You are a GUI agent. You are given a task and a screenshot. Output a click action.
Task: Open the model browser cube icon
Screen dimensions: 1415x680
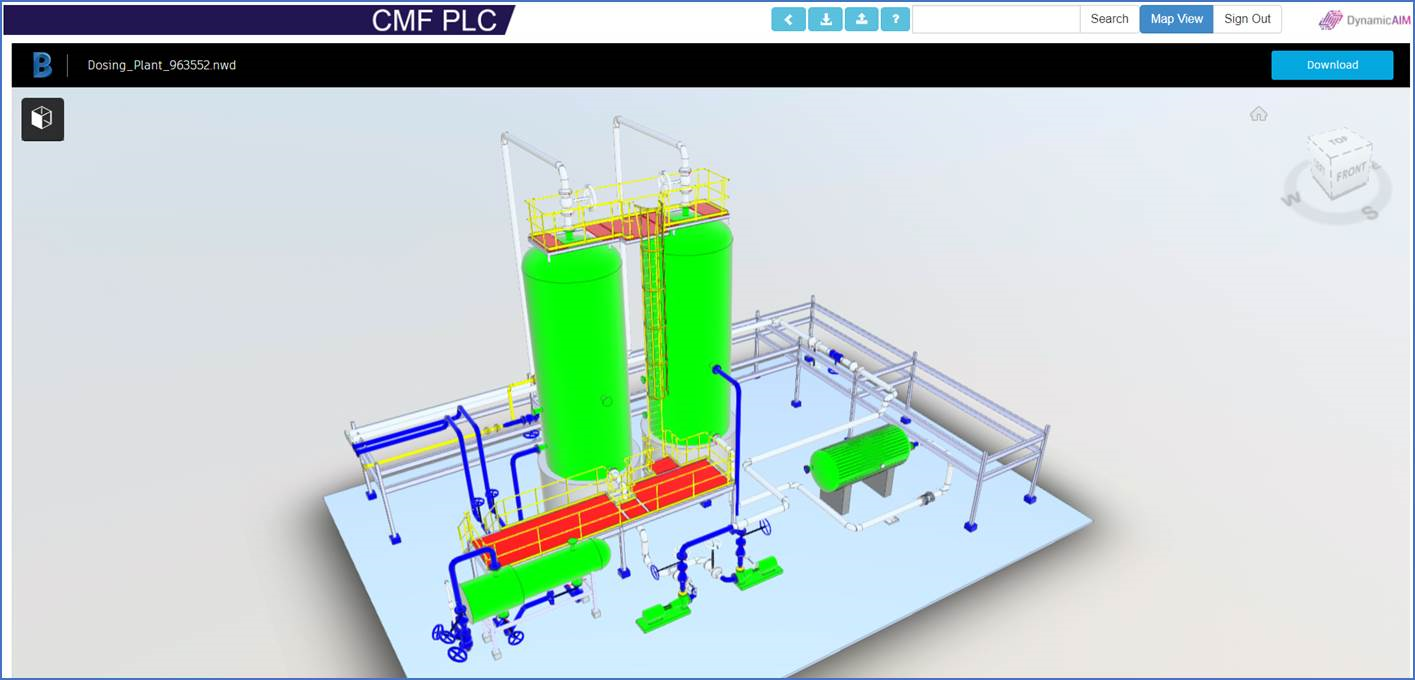point(42,119)
